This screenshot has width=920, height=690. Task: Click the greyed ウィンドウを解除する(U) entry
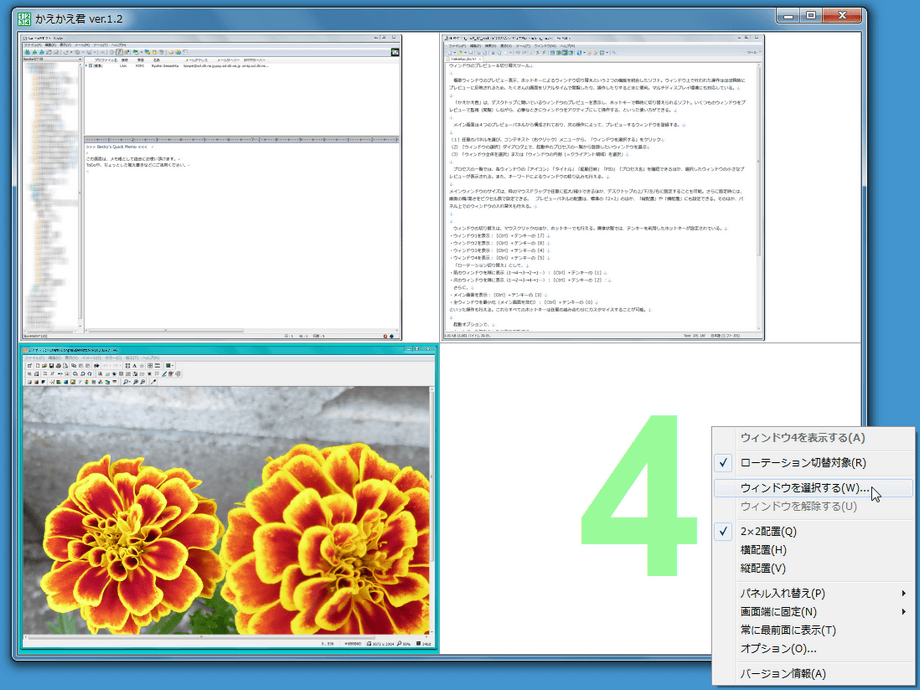[x=813, y=506]
